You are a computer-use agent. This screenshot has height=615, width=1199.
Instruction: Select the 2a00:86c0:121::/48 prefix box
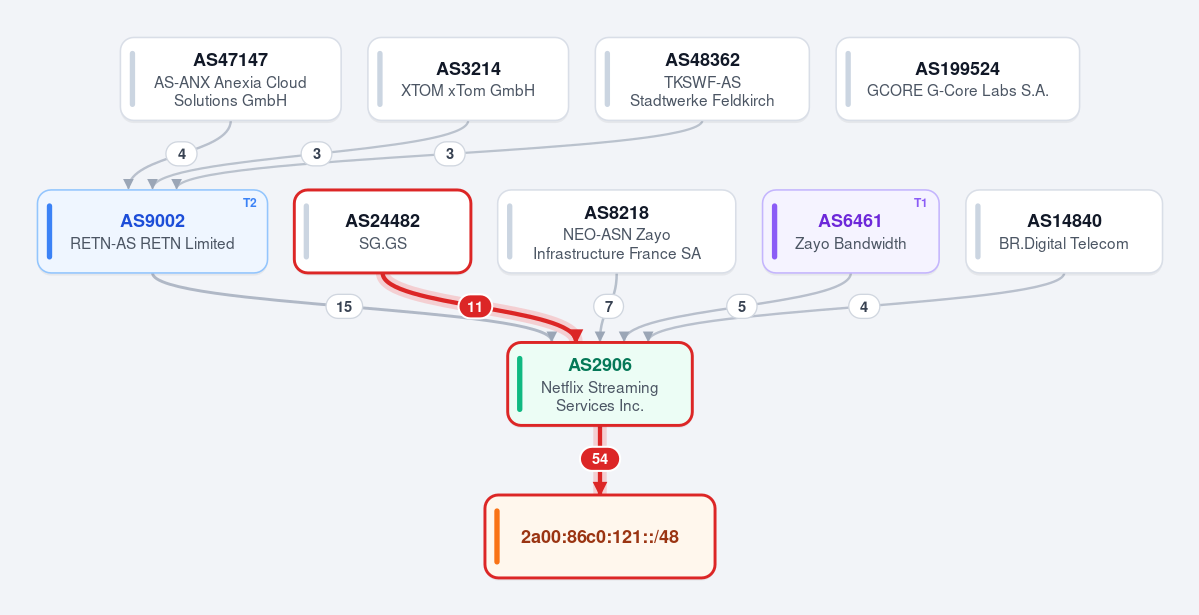coord(600,536)
